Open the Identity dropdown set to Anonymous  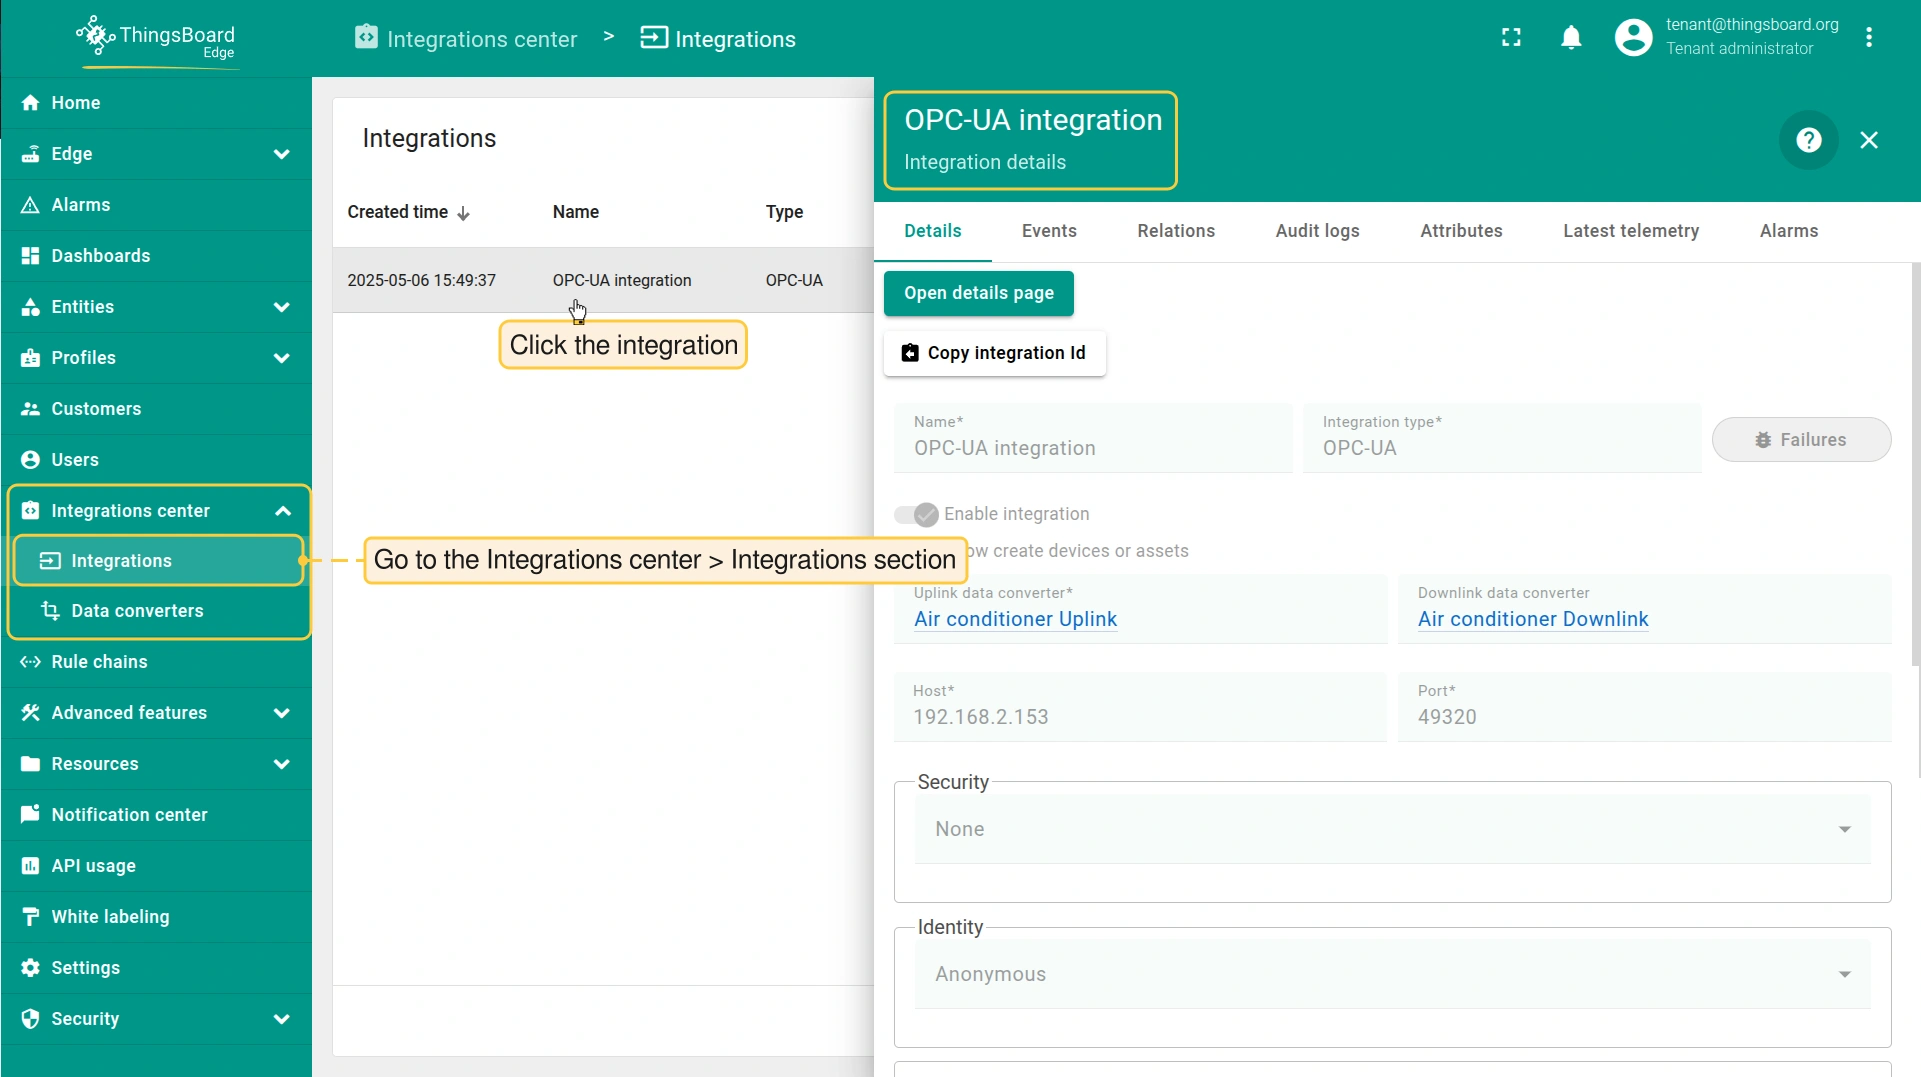(x=1391, y=974)
